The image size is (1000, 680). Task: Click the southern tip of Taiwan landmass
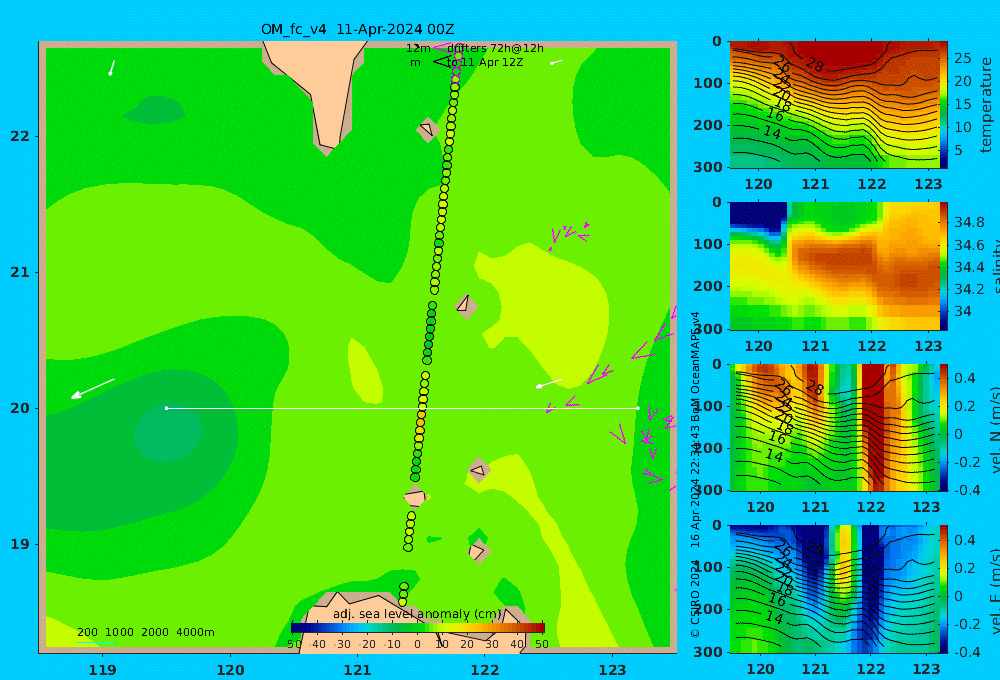tap(326, 148)
